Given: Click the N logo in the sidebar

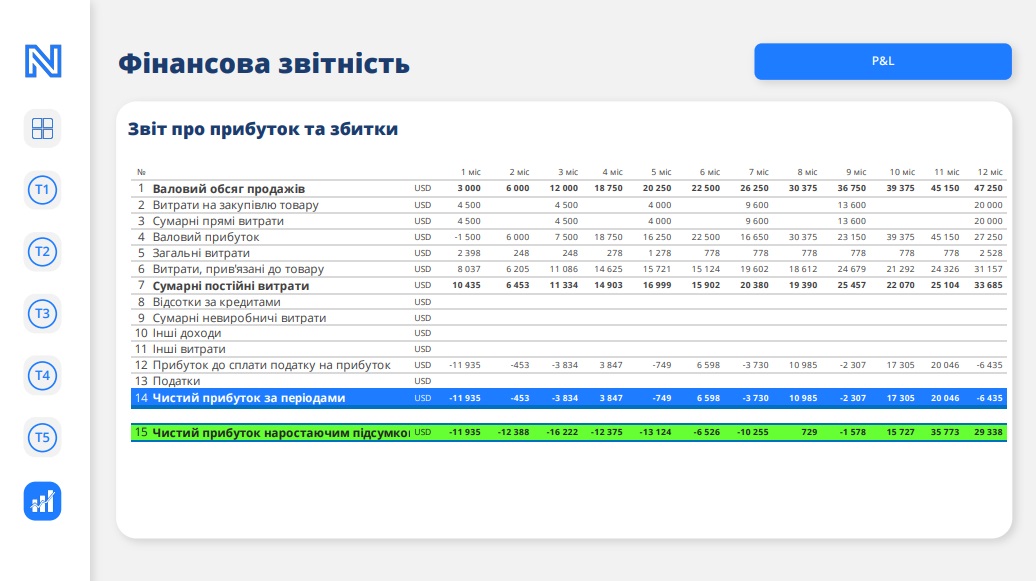Looking at the screenshot, I should click(43, 61).
